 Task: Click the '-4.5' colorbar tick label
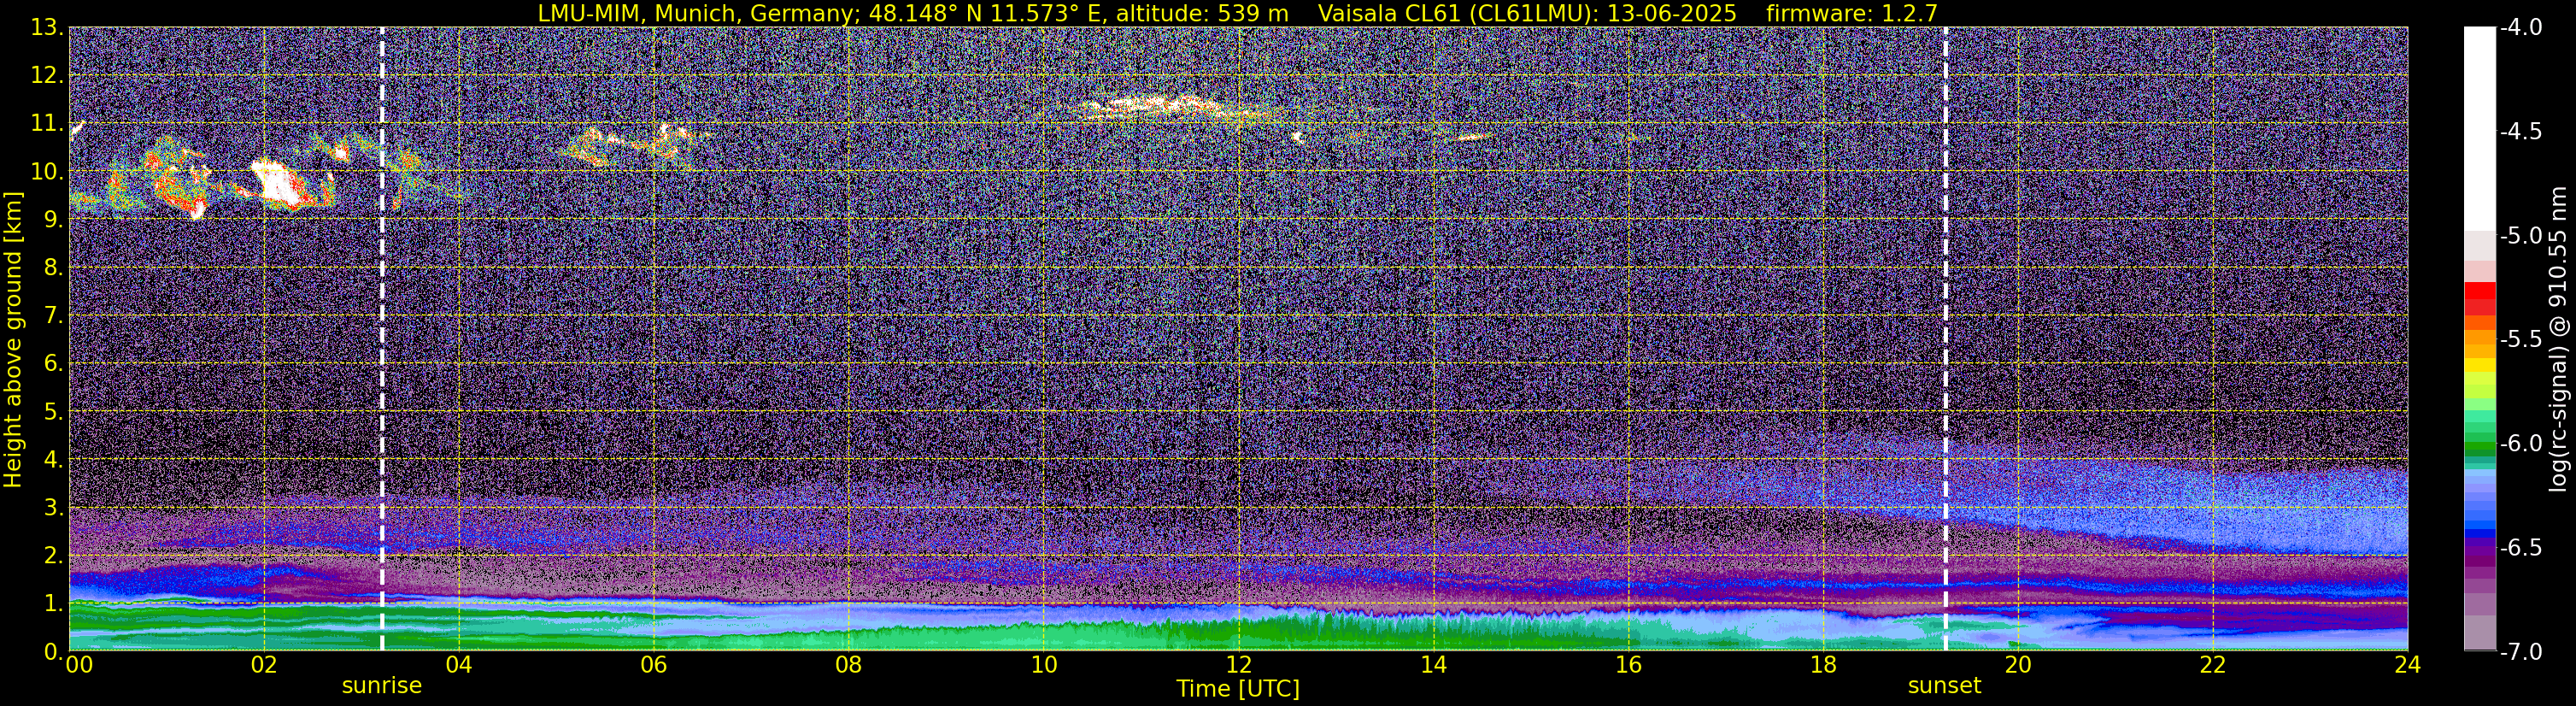2520,132
